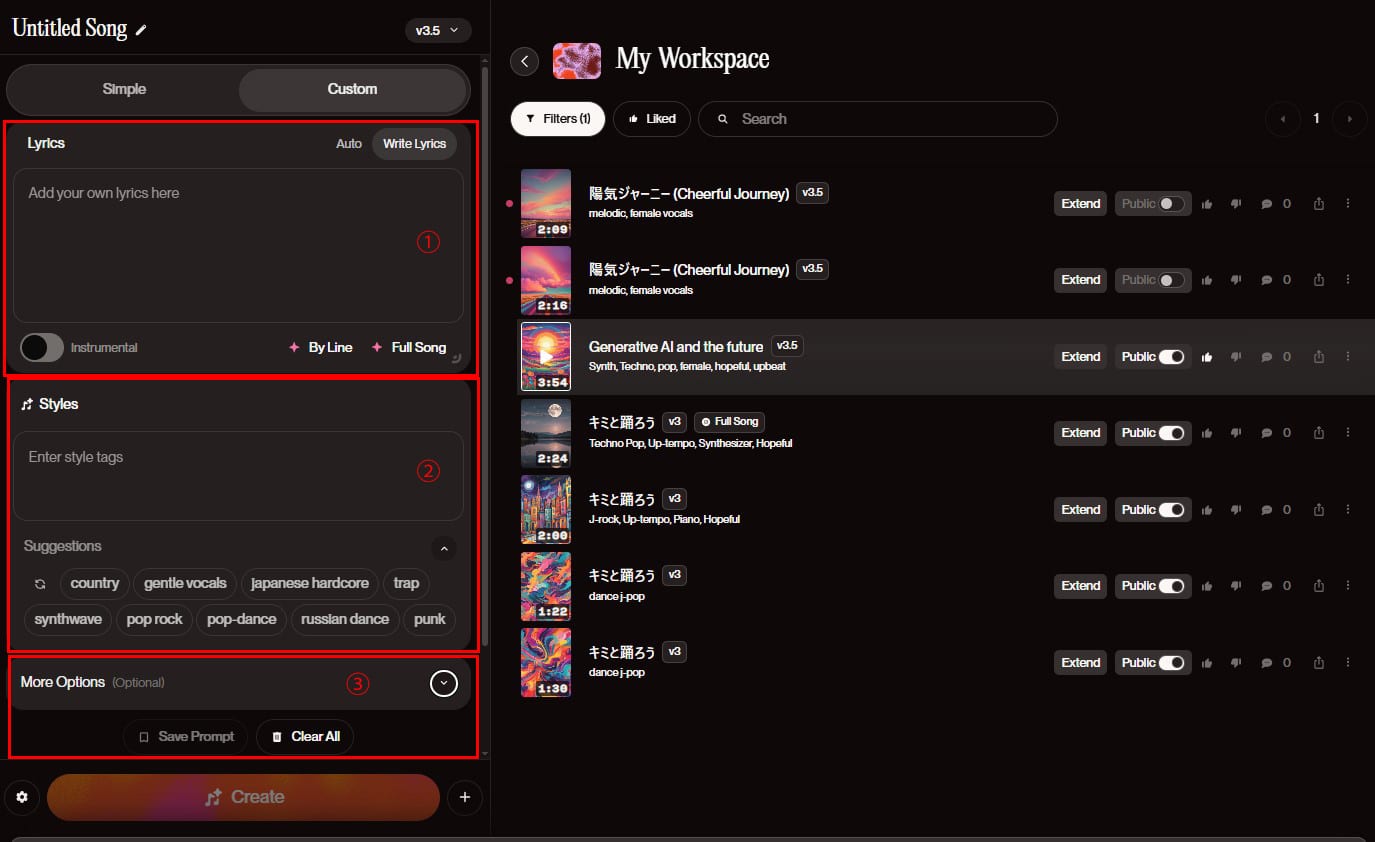Click Clear All button

coord(306,737)
